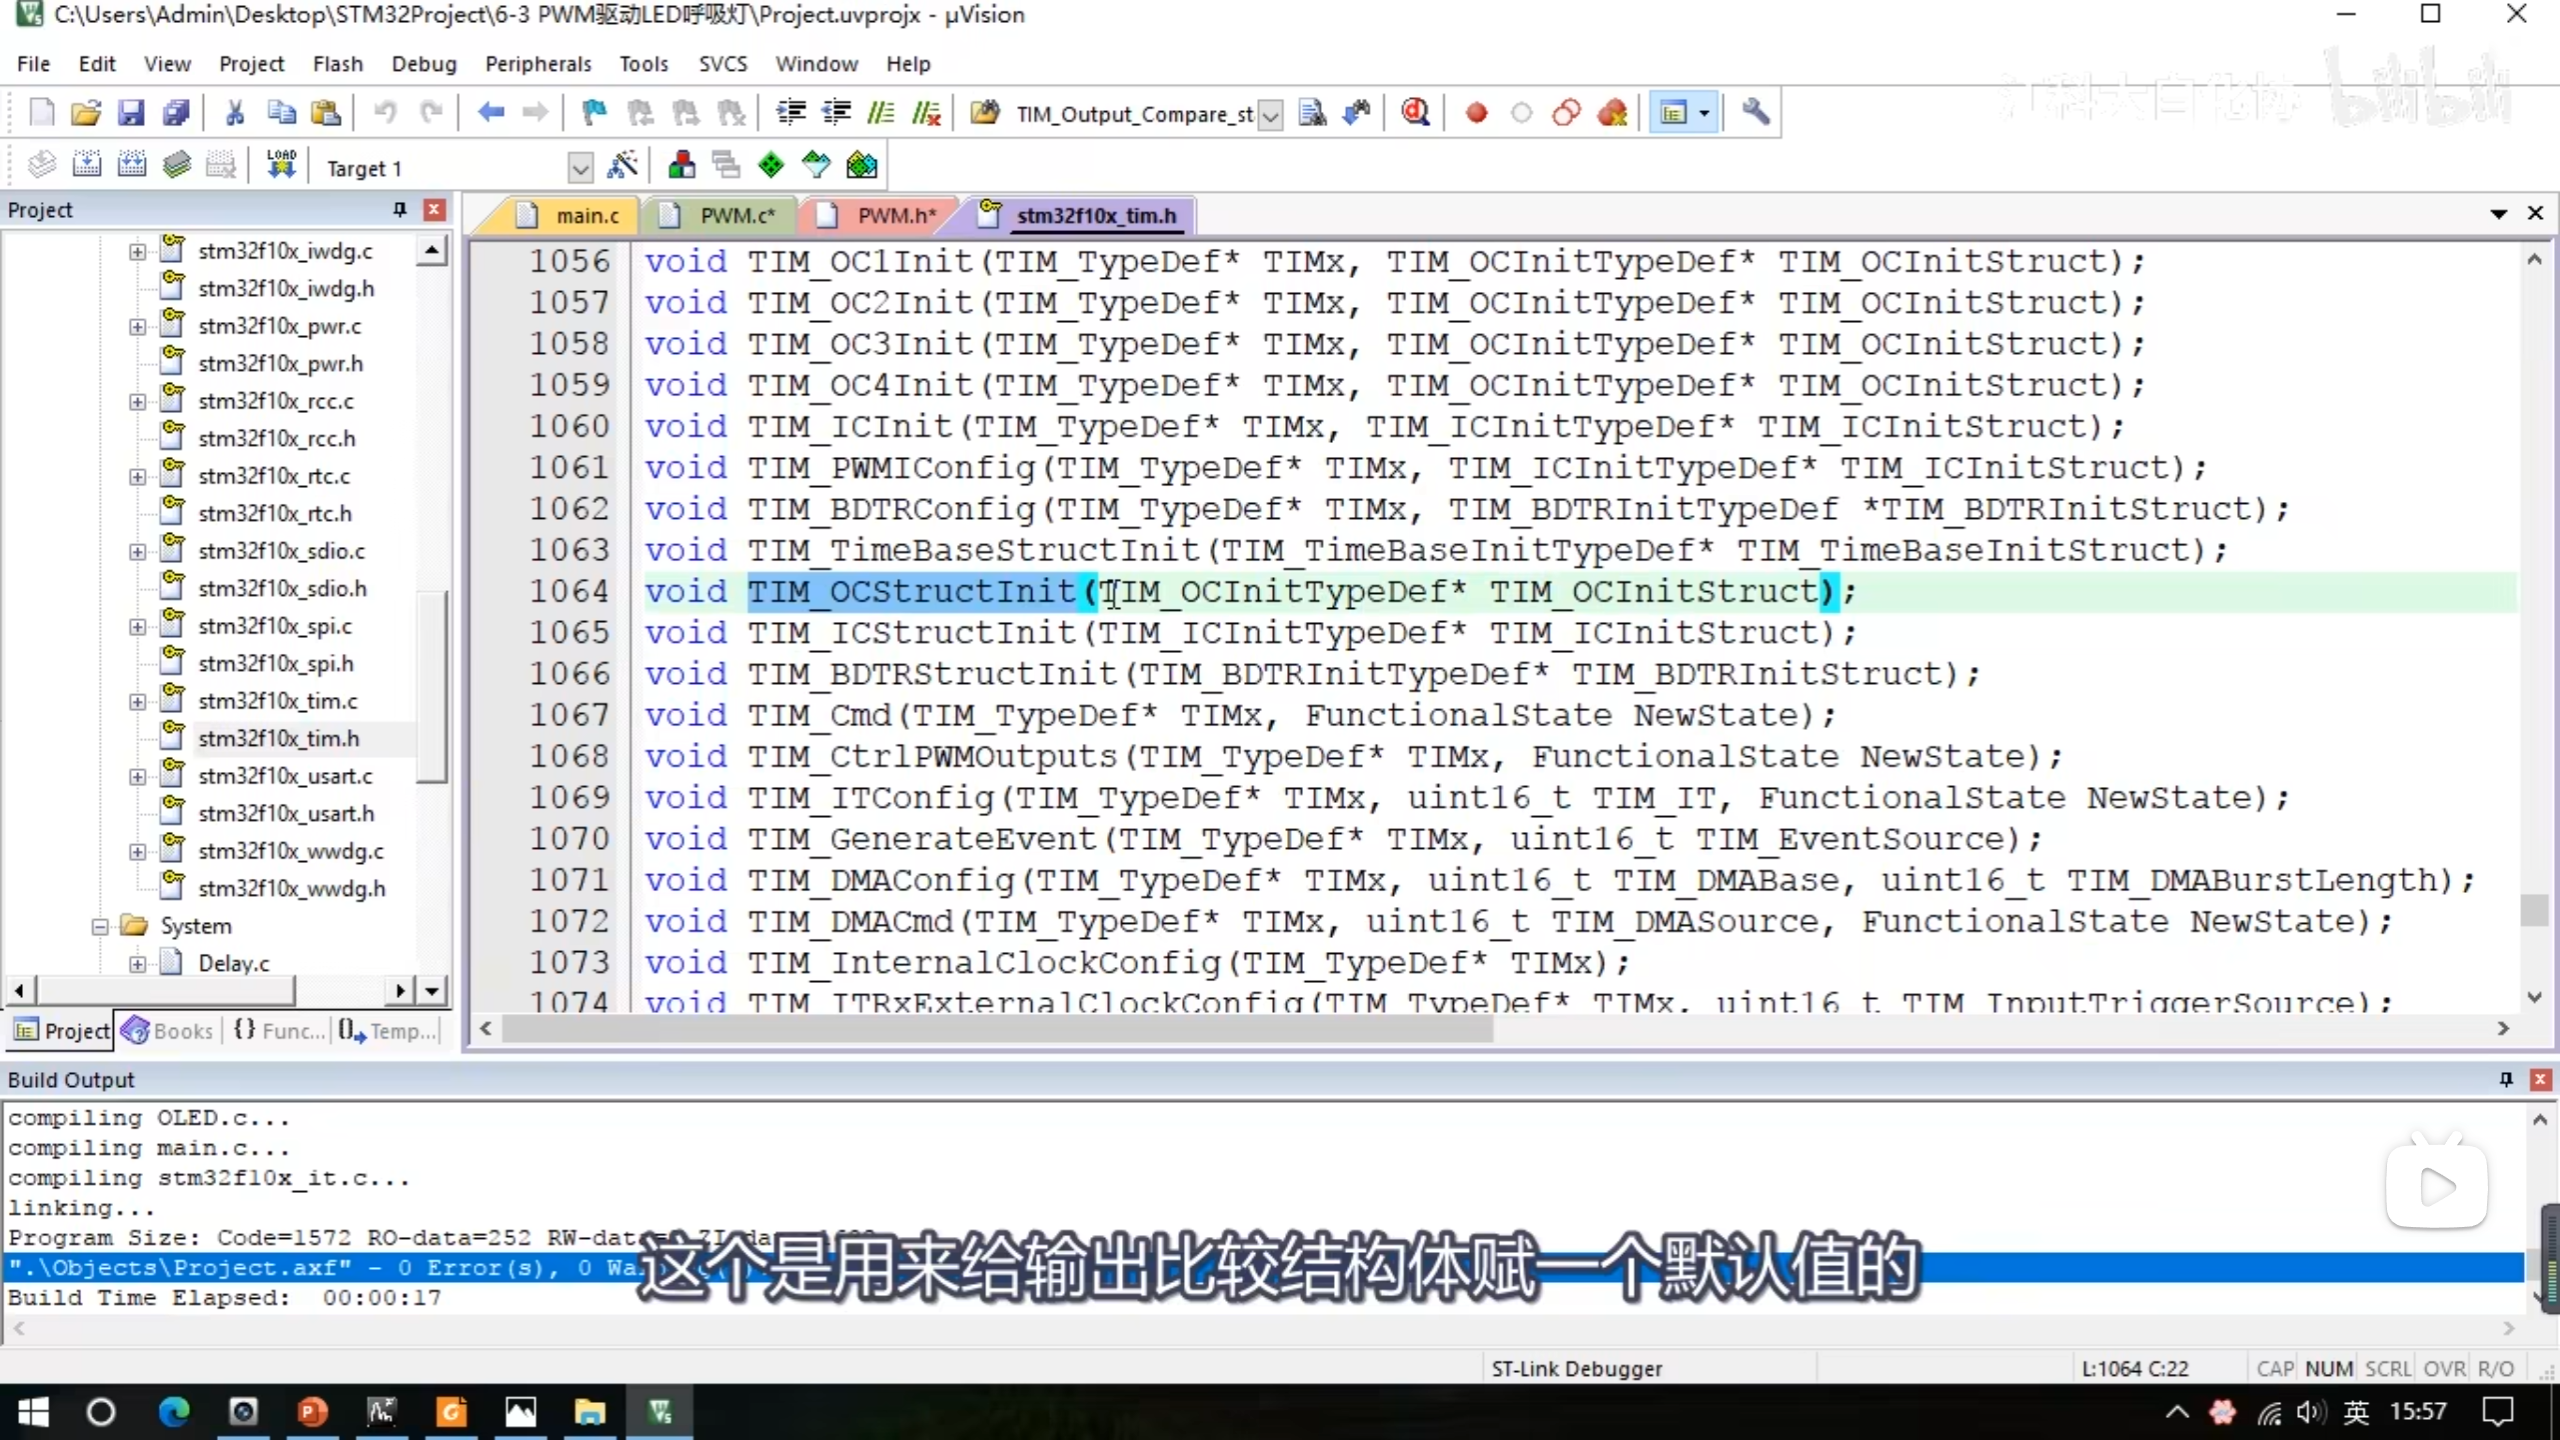
Task: Click the Download LOAD icon
Action: (281, 166)
